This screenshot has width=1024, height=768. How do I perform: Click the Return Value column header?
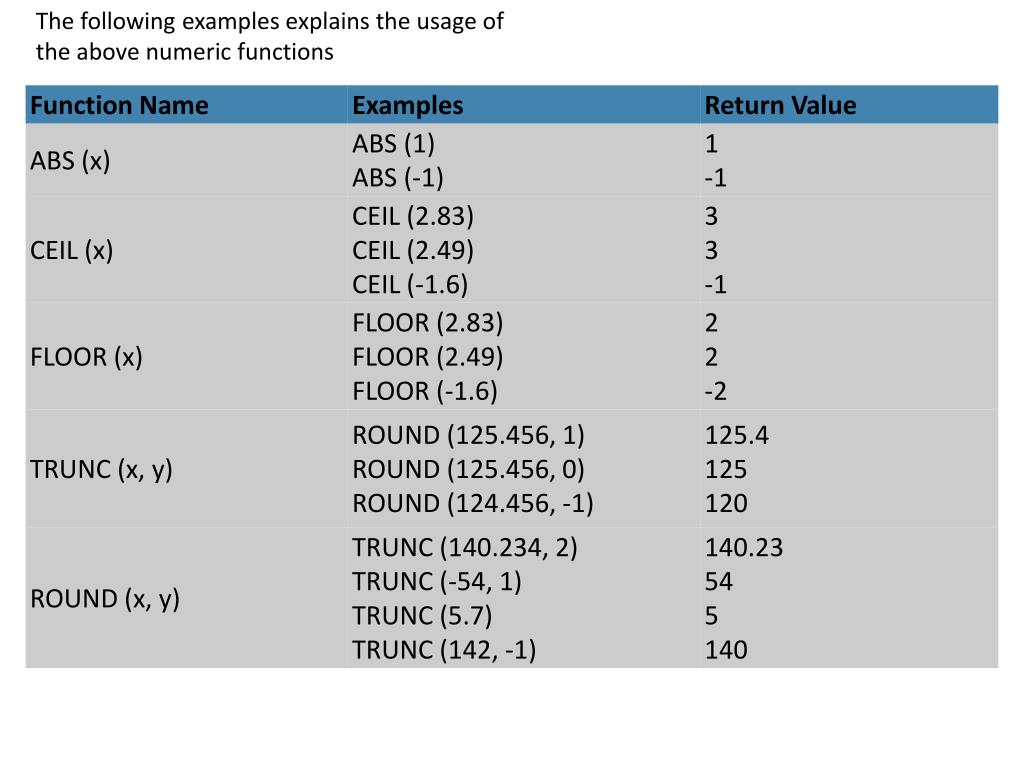tap(780, 105)
